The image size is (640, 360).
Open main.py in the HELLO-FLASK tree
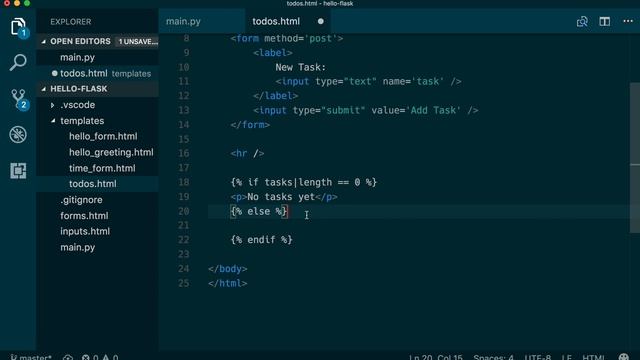pos(78,247)
